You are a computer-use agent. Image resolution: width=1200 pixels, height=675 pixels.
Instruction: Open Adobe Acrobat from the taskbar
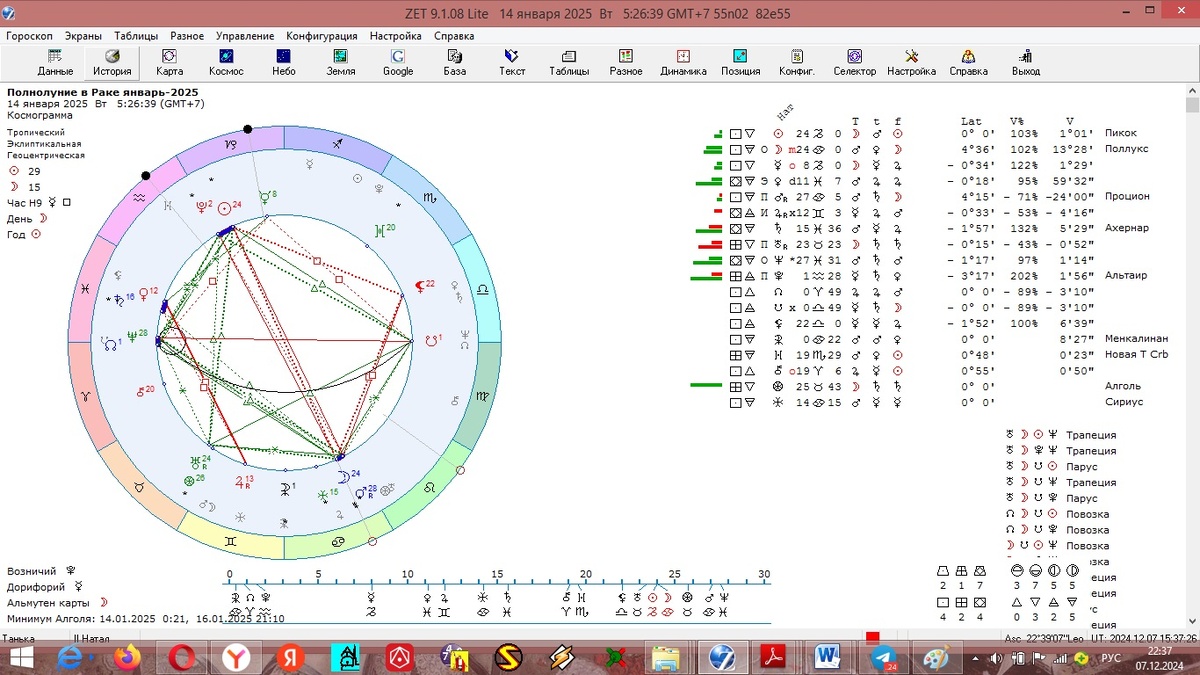[774, 658]
